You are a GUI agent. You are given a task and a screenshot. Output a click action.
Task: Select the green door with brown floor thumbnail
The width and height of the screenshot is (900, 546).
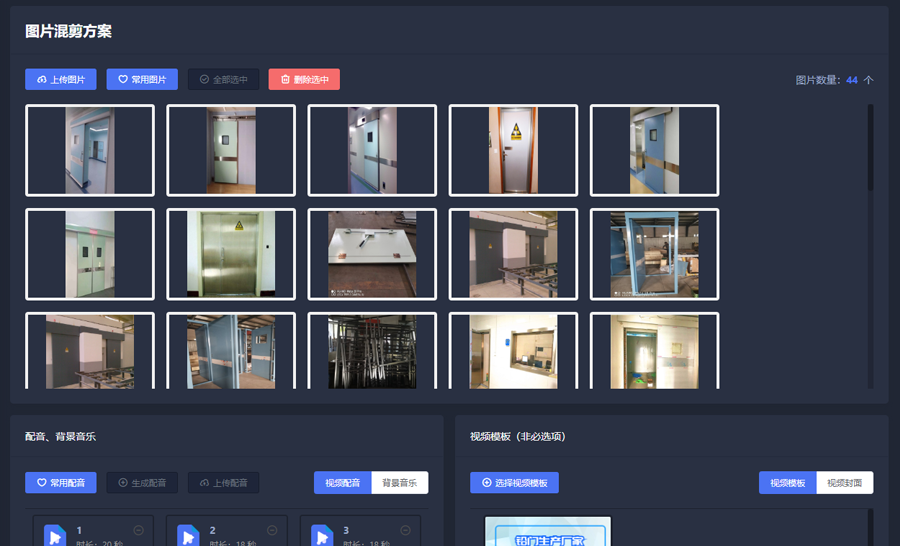(231, 150)
